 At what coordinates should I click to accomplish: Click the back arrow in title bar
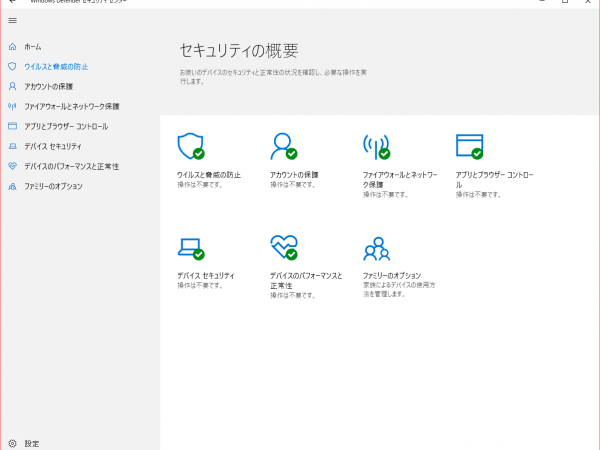(x=12, y=2)
